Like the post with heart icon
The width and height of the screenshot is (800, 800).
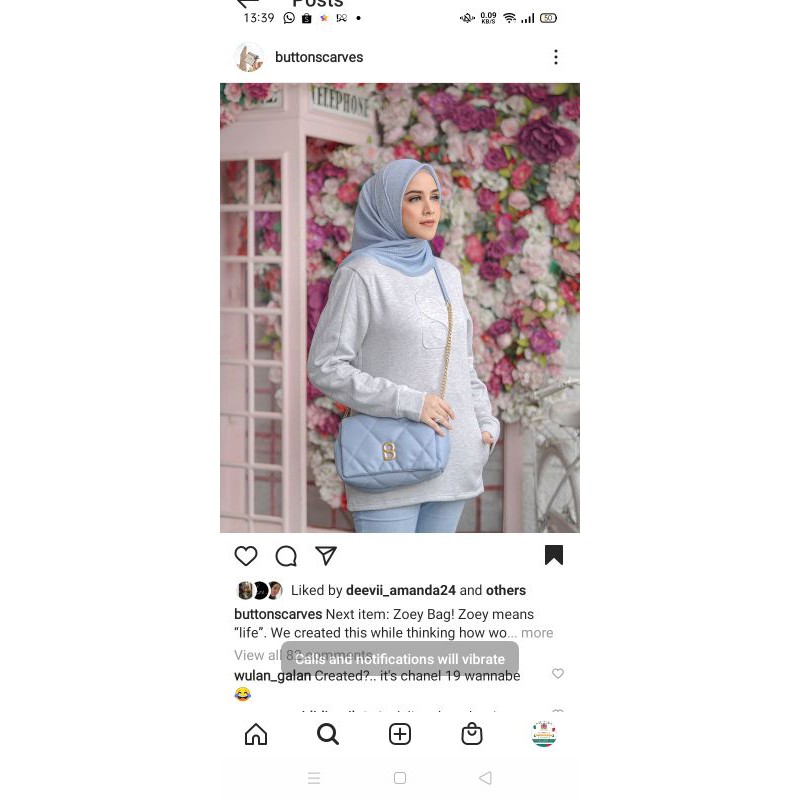point(245,556)
